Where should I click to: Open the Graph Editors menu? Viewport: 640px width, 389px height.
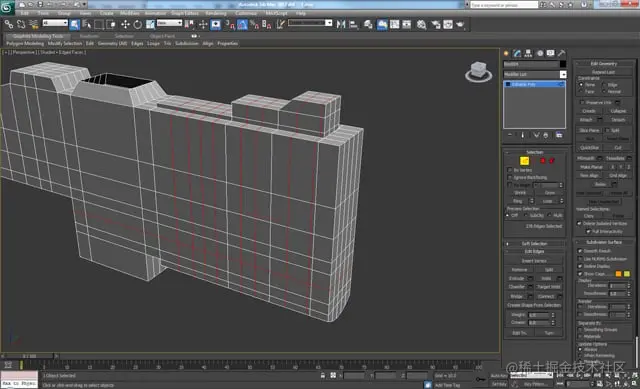[185, 13]
